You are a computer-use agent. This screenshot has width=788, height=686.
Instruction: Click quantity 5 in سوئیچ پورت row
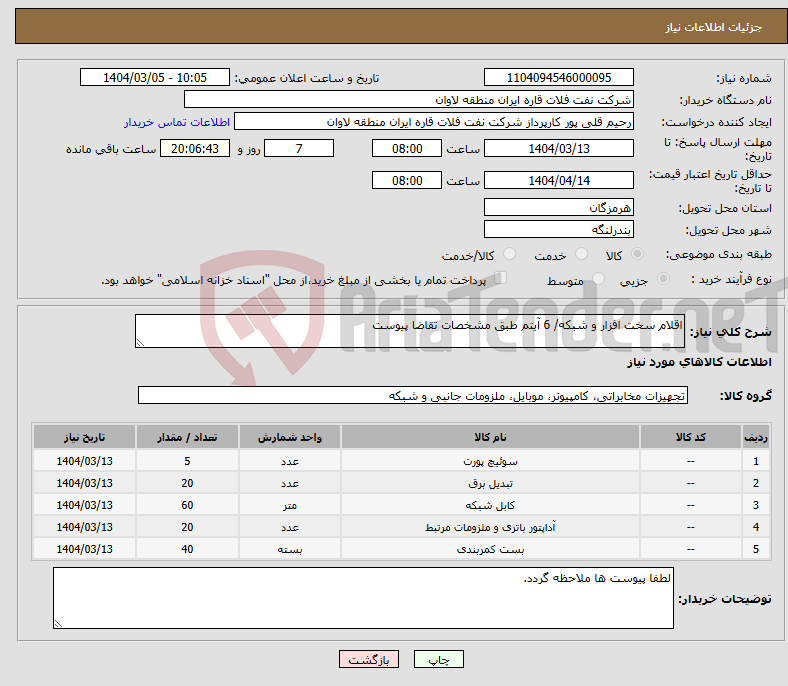point(187,461)
